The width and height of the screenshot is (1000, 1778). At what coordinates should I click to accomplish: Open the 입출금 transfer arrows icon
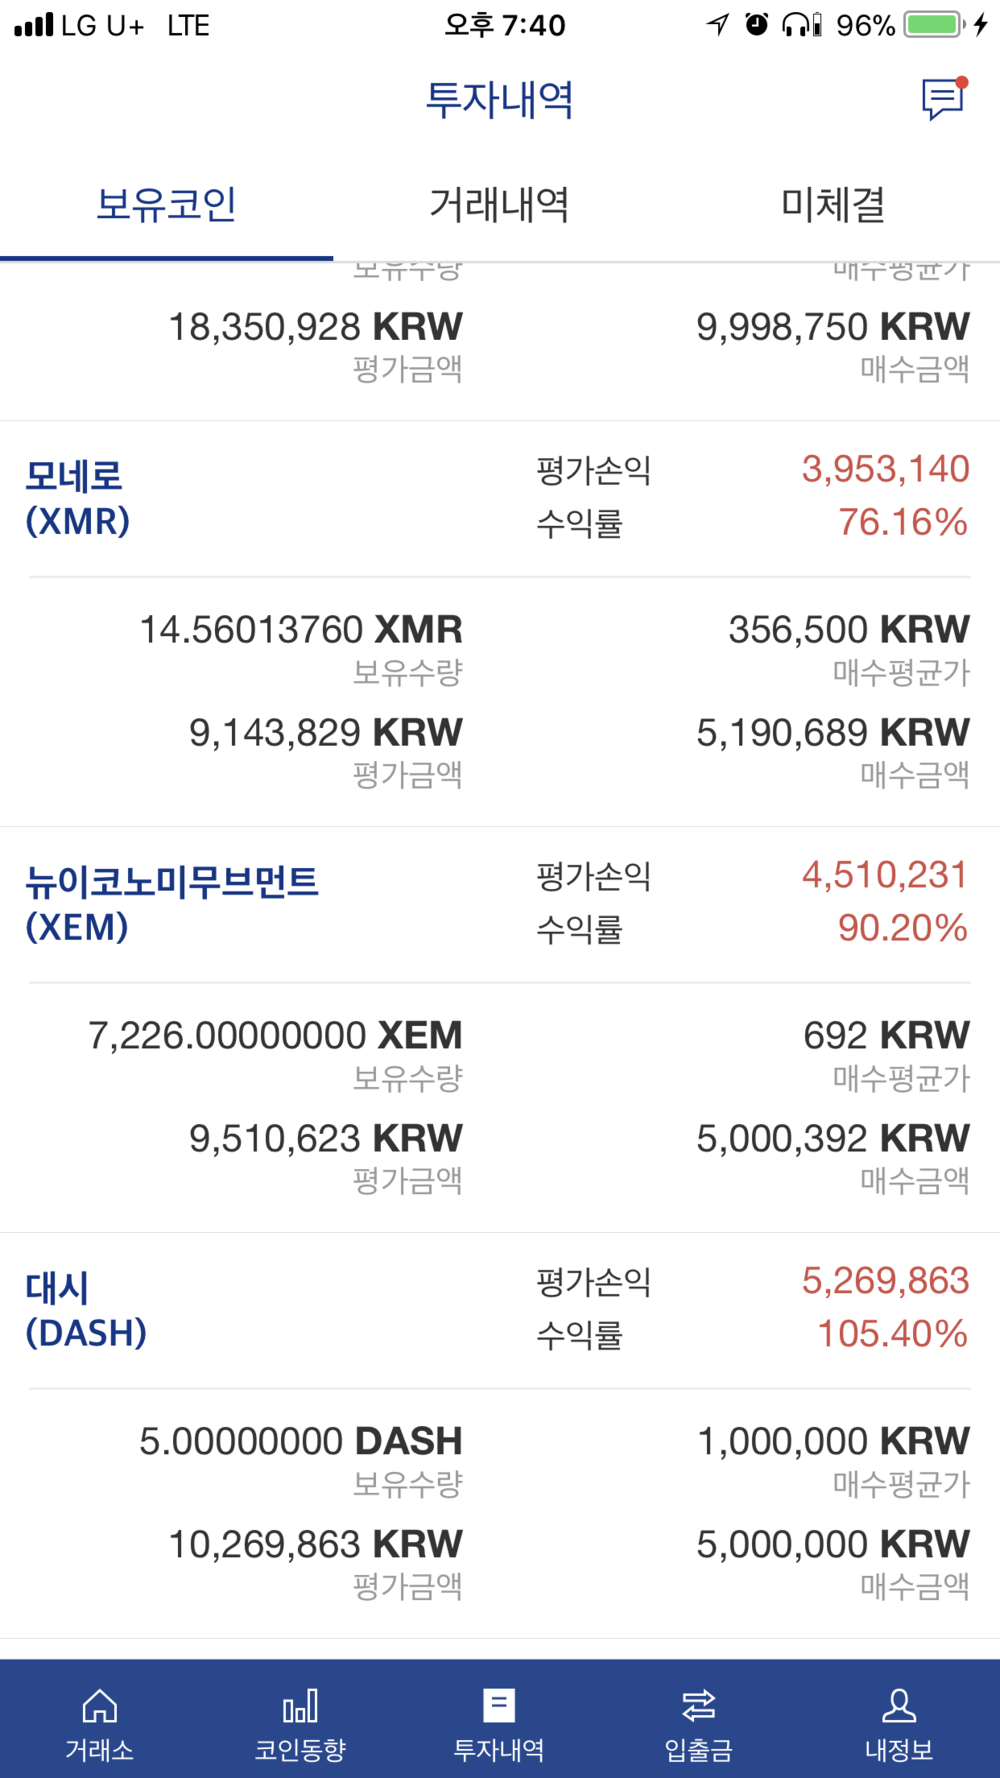[699, 1705]
